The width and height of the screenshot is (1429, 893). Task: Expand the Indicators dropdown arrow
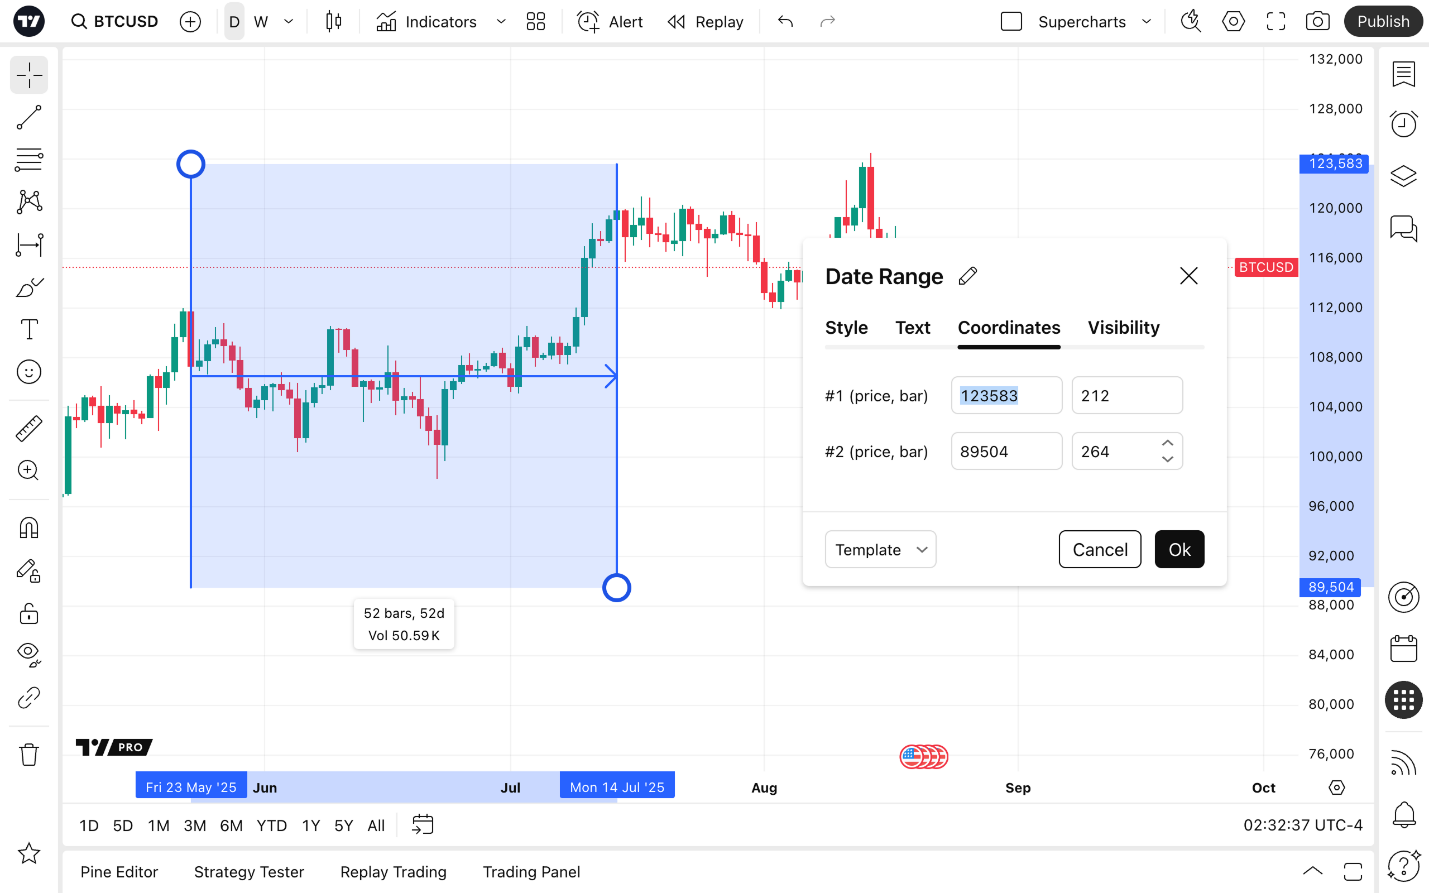pos(501,21)
